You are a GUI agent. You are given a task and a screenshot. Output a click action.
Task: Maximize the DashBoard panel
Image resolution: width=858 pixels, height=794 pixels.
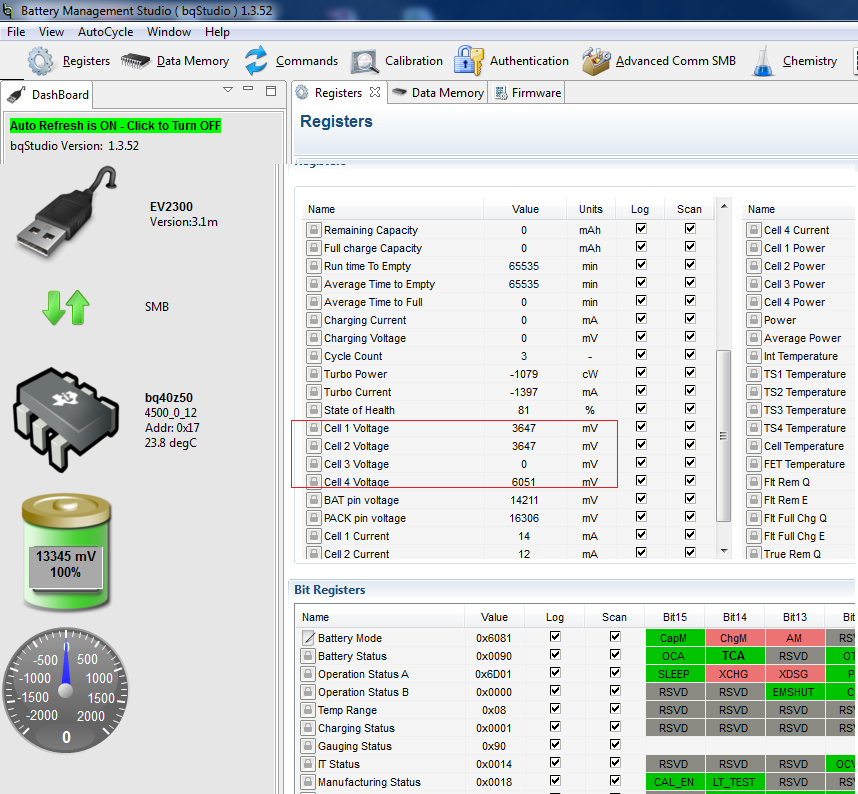pos(271,91)
